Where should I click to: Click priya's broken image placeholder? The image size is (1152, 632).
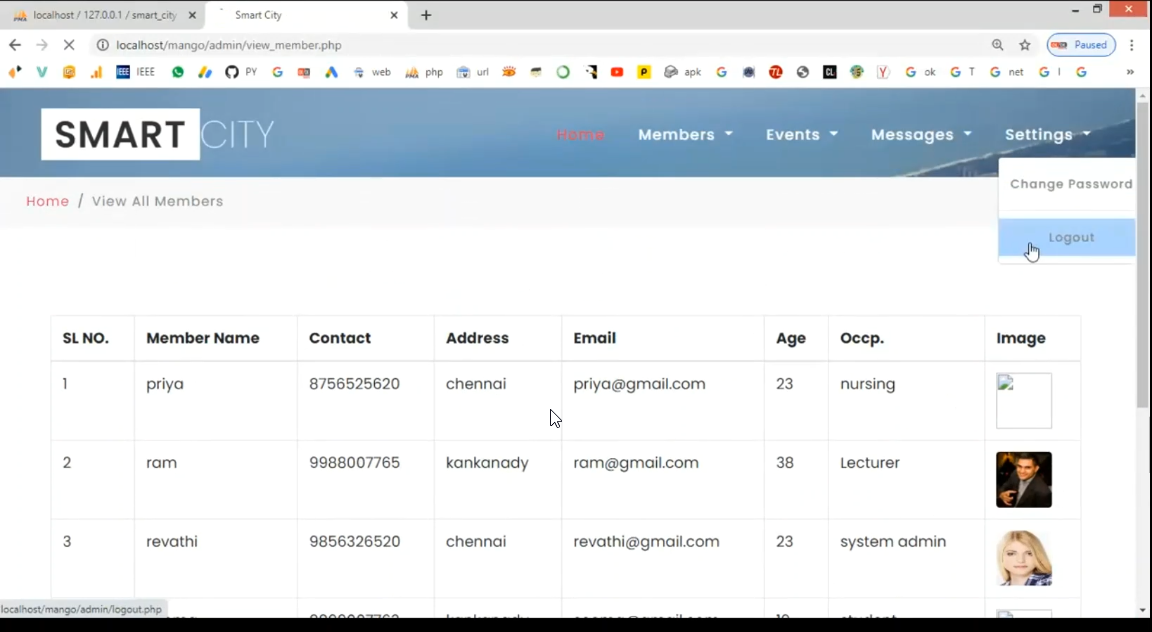[x=1023, y=401]
